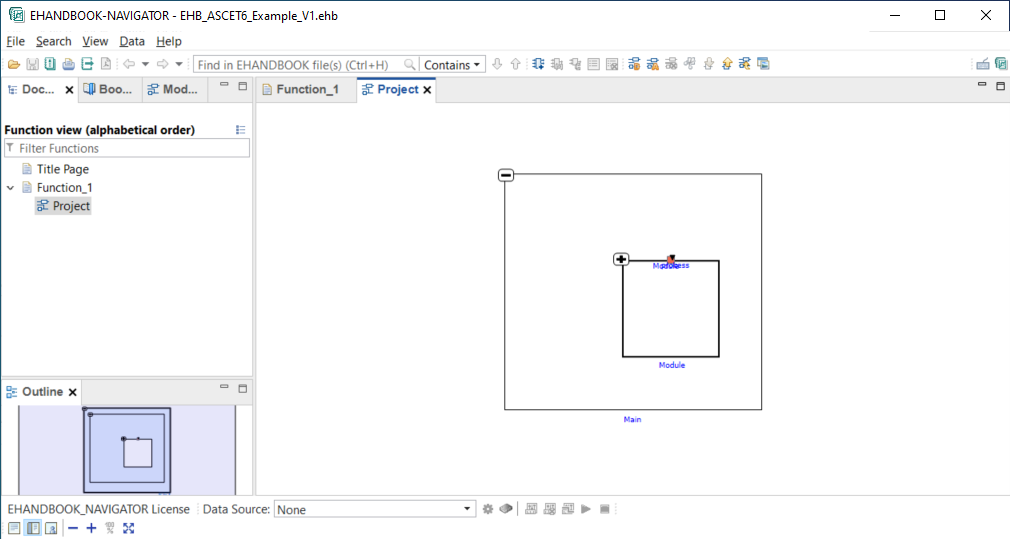1010x539 pixels.
Task: Click the Filter Functions input field
Action: pyautogui.click(x=130, y=148)
